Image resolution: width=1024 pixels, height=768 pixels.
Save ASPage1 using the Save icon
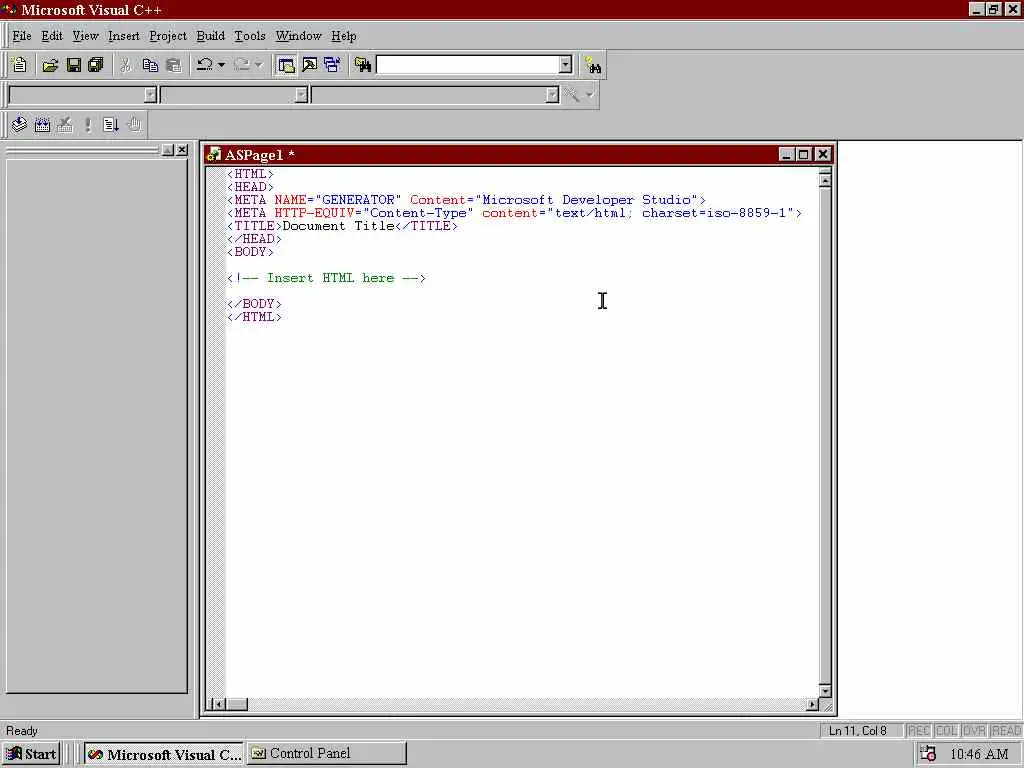pyautogui.click(x=74, y=65)
